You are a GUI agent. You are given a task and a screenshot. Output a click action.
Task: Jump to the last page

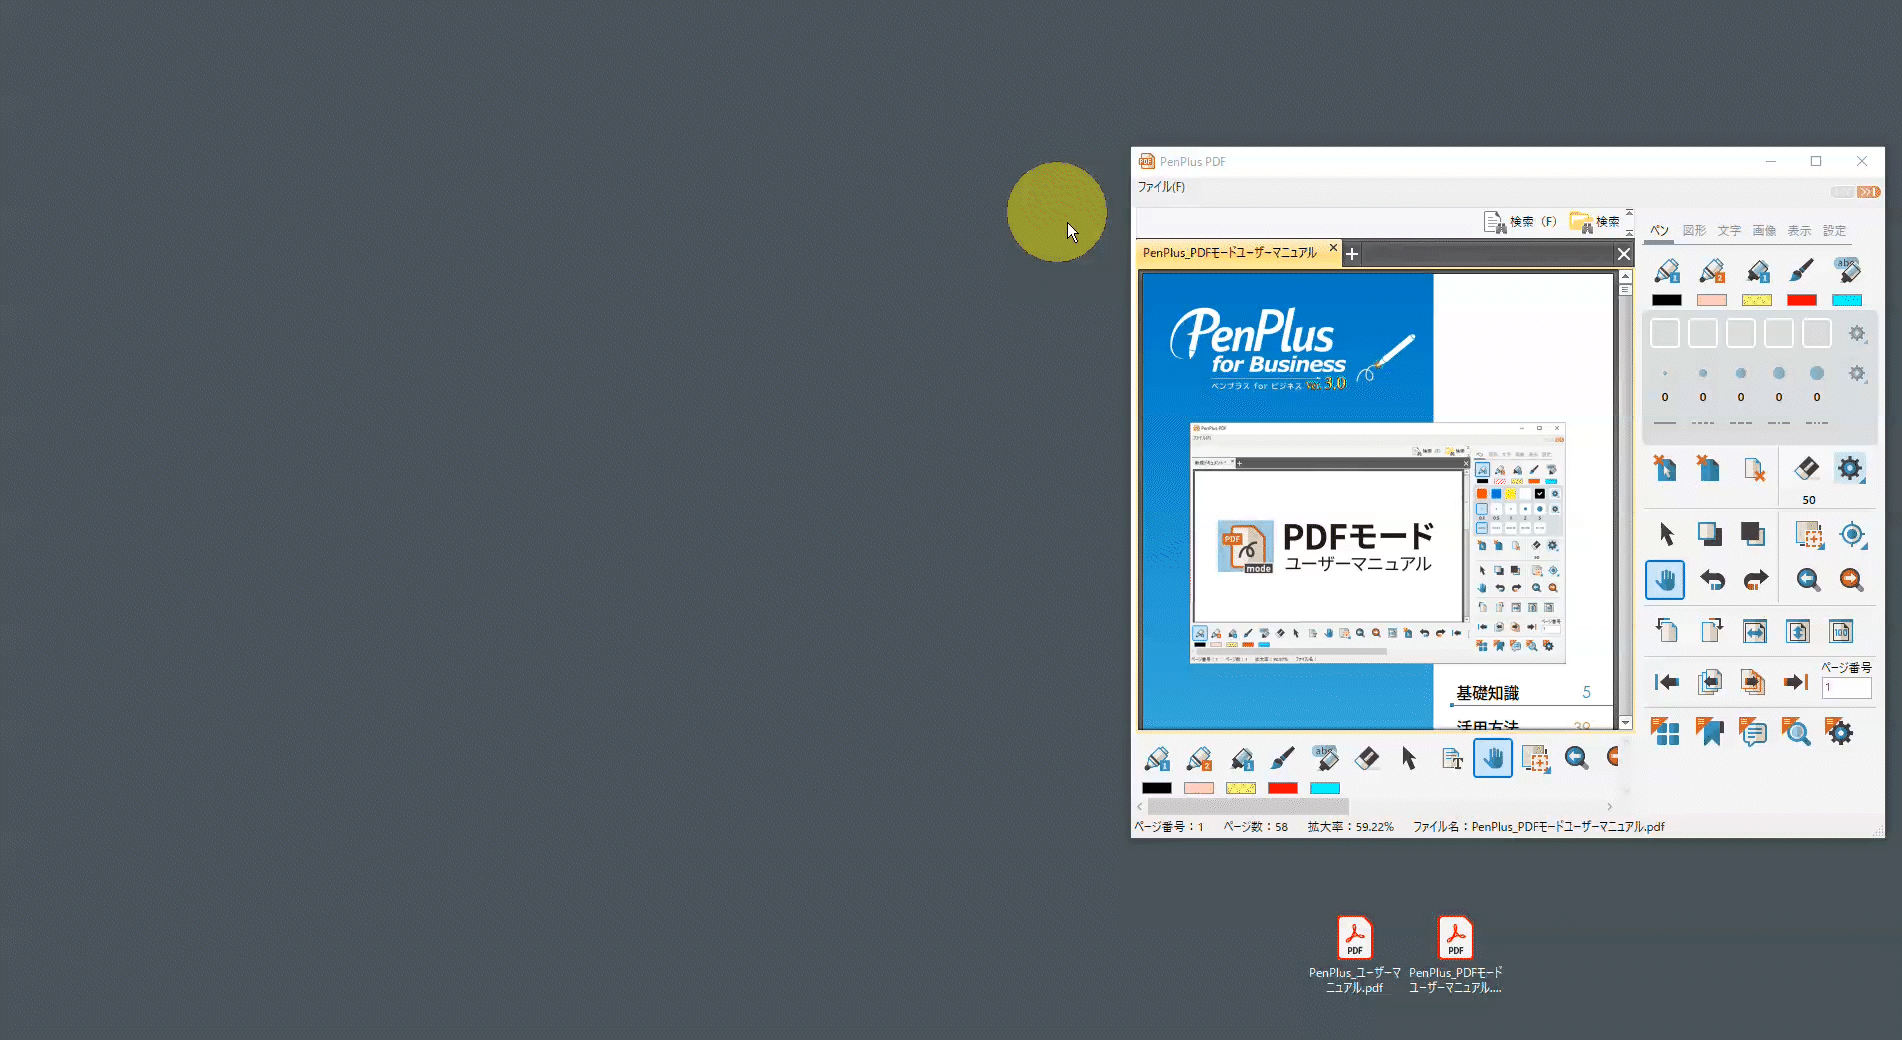pyautogui.click(x=1796, y=682)
